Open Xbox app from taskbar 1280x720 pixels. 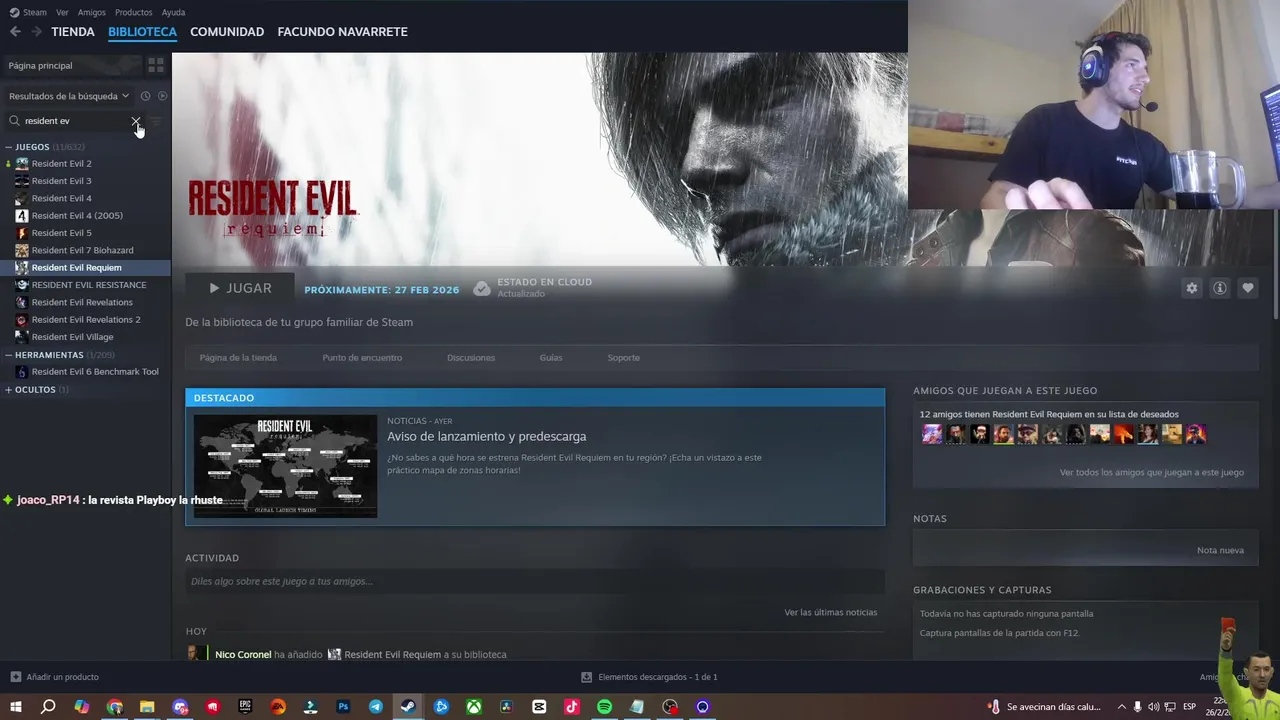tap(474, 707)
